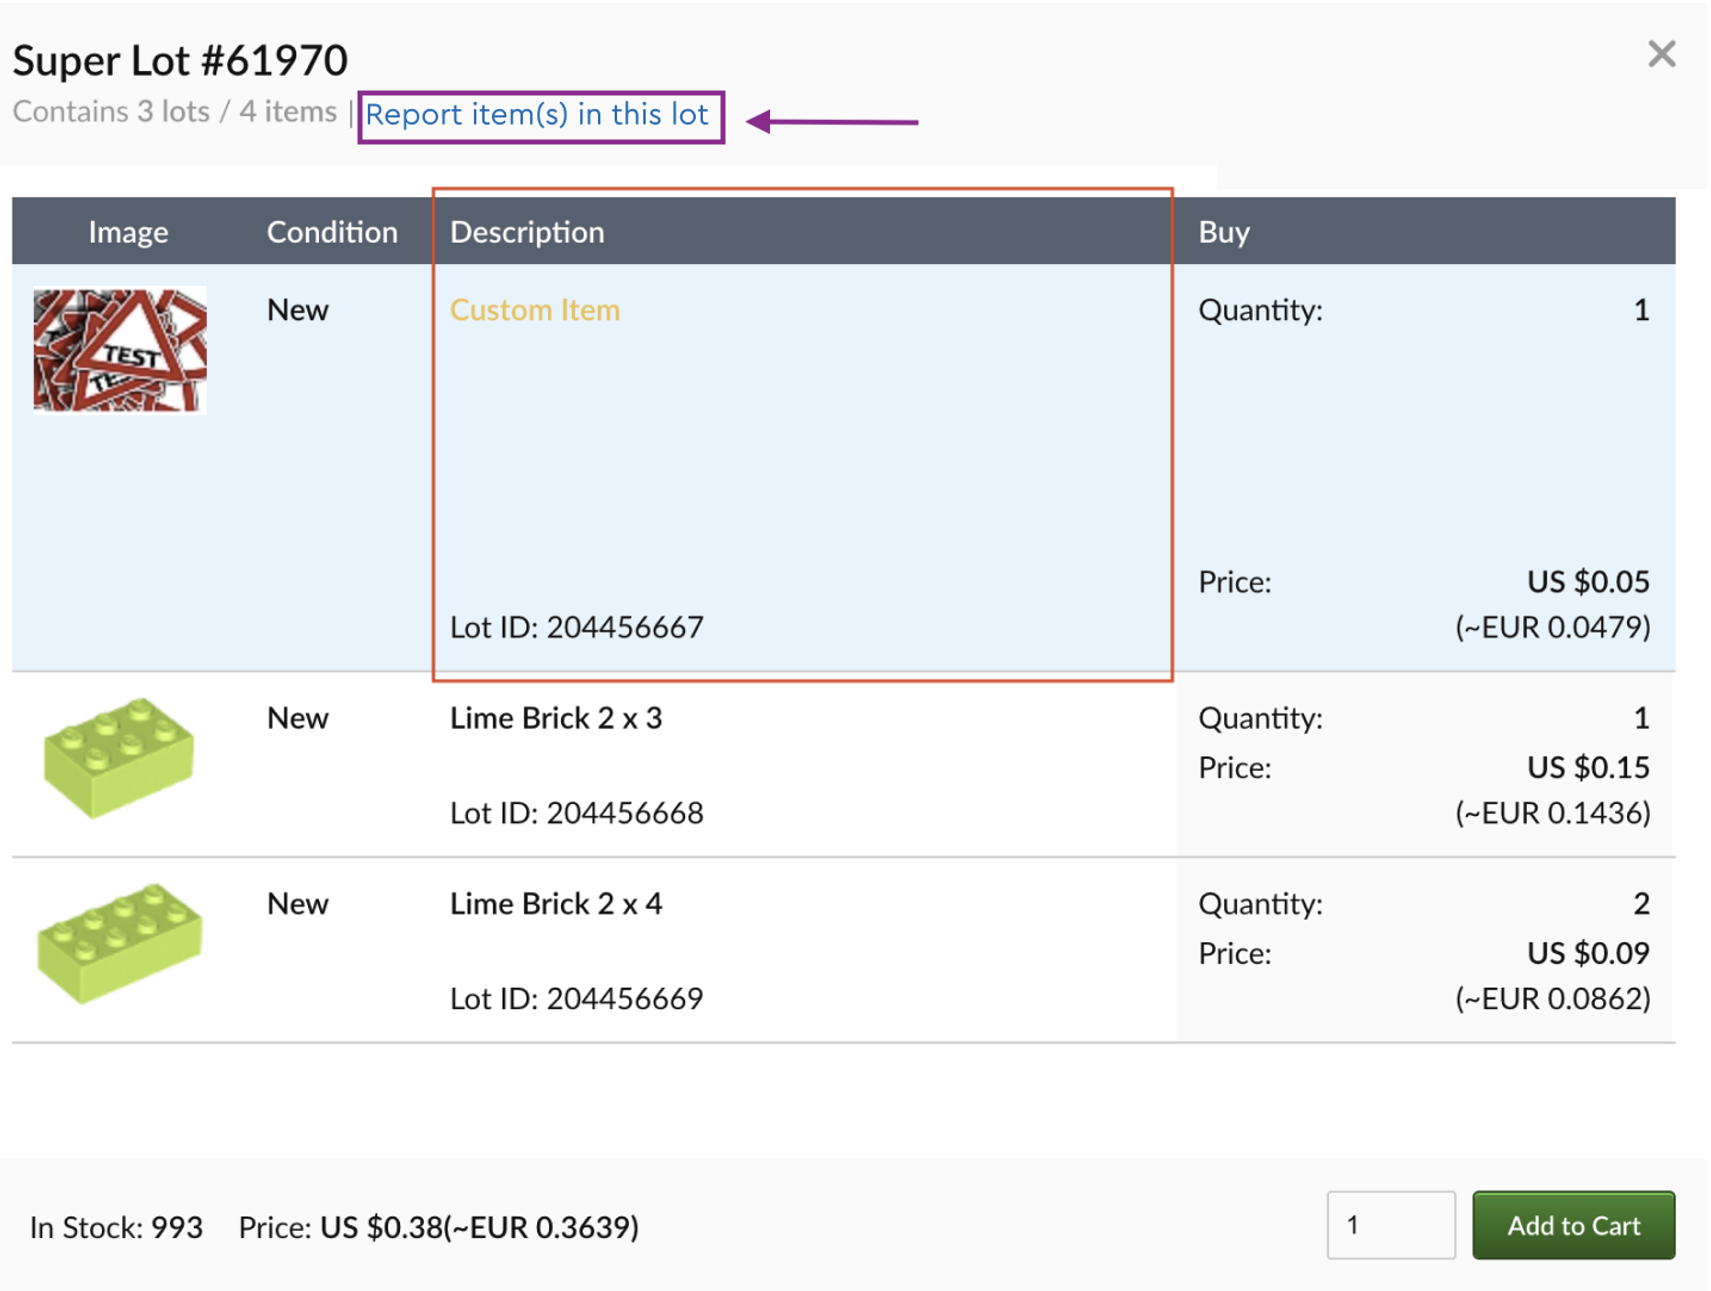
Task: Click the Image column header
Action: click(x=128, y=232)
